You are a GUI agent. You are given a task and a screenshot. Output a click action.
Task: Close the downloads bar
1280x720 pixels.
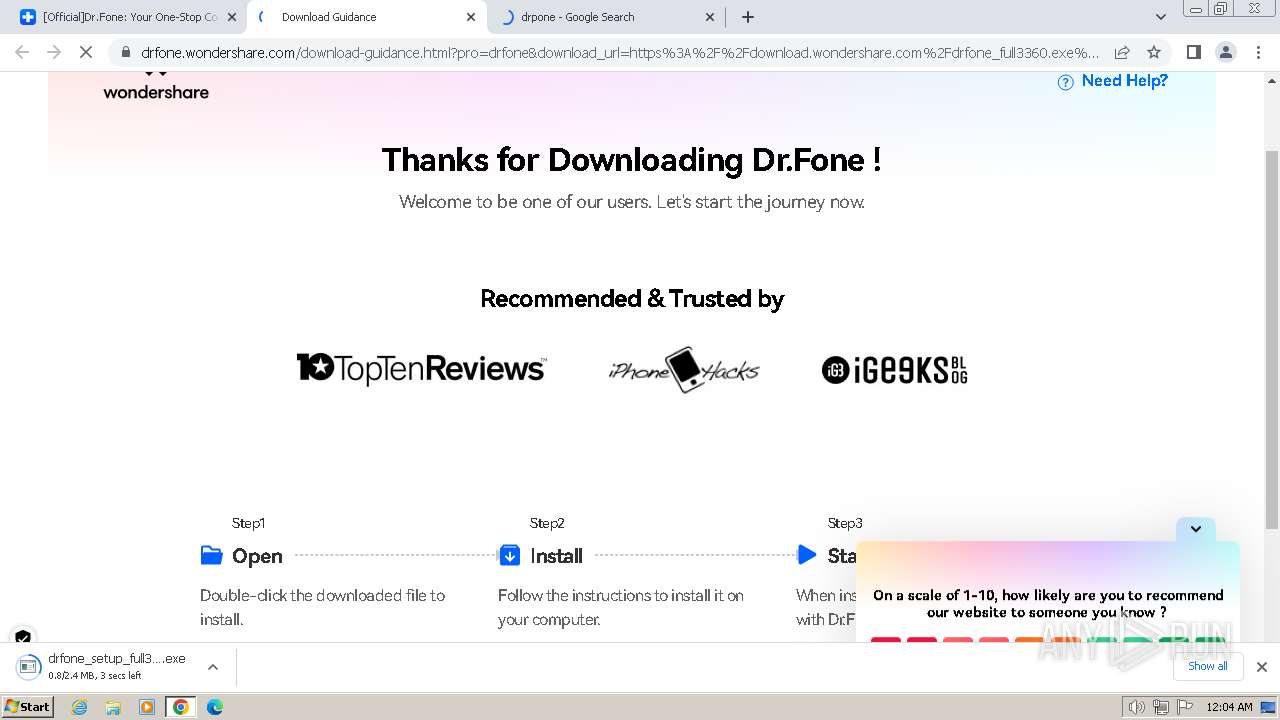coord(1261,667)
